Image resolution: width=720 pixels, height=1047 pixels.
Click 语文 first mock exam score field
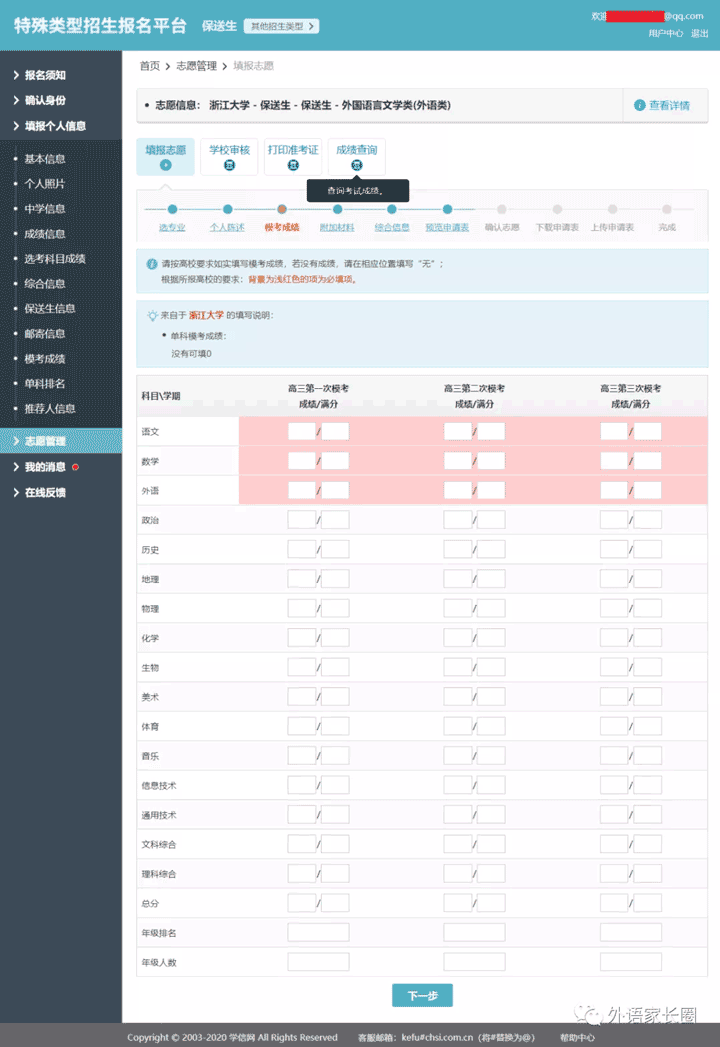click(302, 431)
